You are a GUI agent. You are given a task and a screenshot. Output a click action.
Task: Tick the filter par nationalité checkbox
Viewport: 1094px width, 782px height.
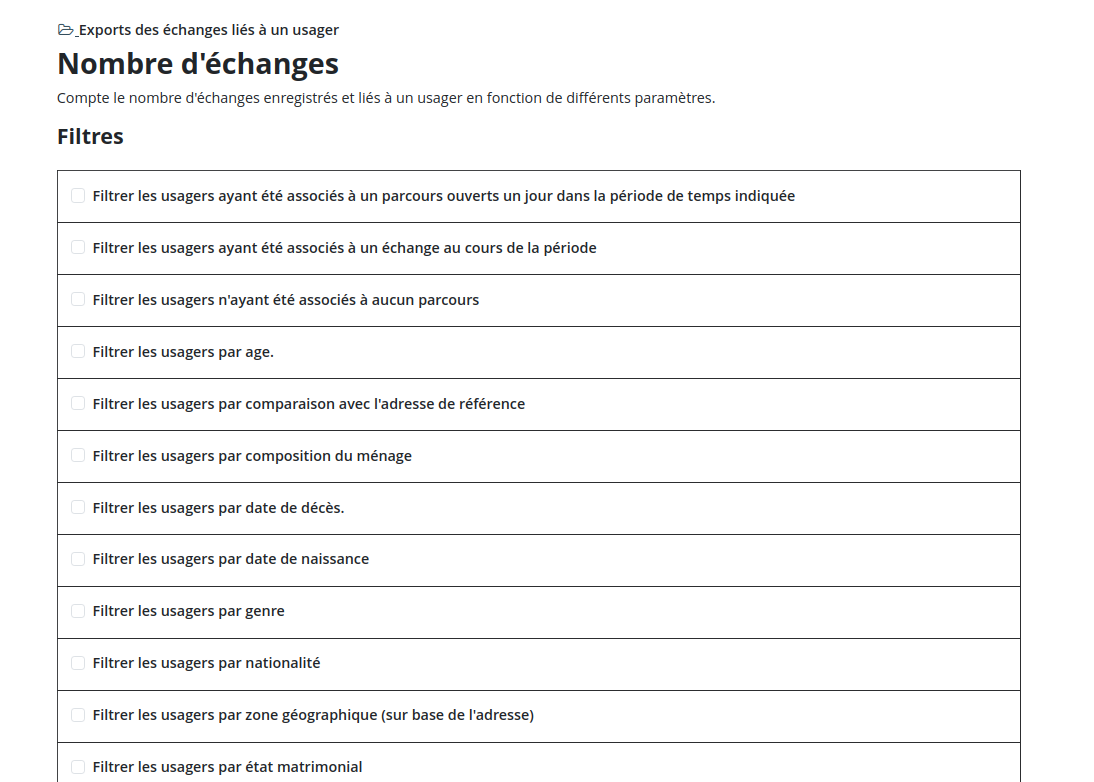(x=78, y=663)
